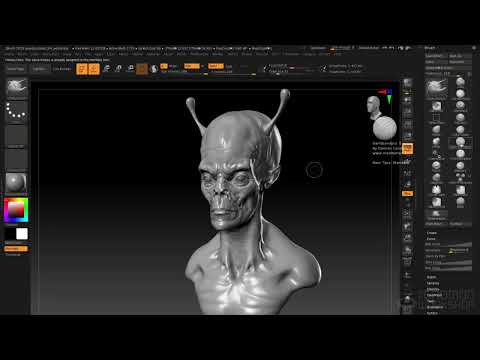The image size is (480, 360).
Task: Click the Home Page button
Action: (15, 69)
